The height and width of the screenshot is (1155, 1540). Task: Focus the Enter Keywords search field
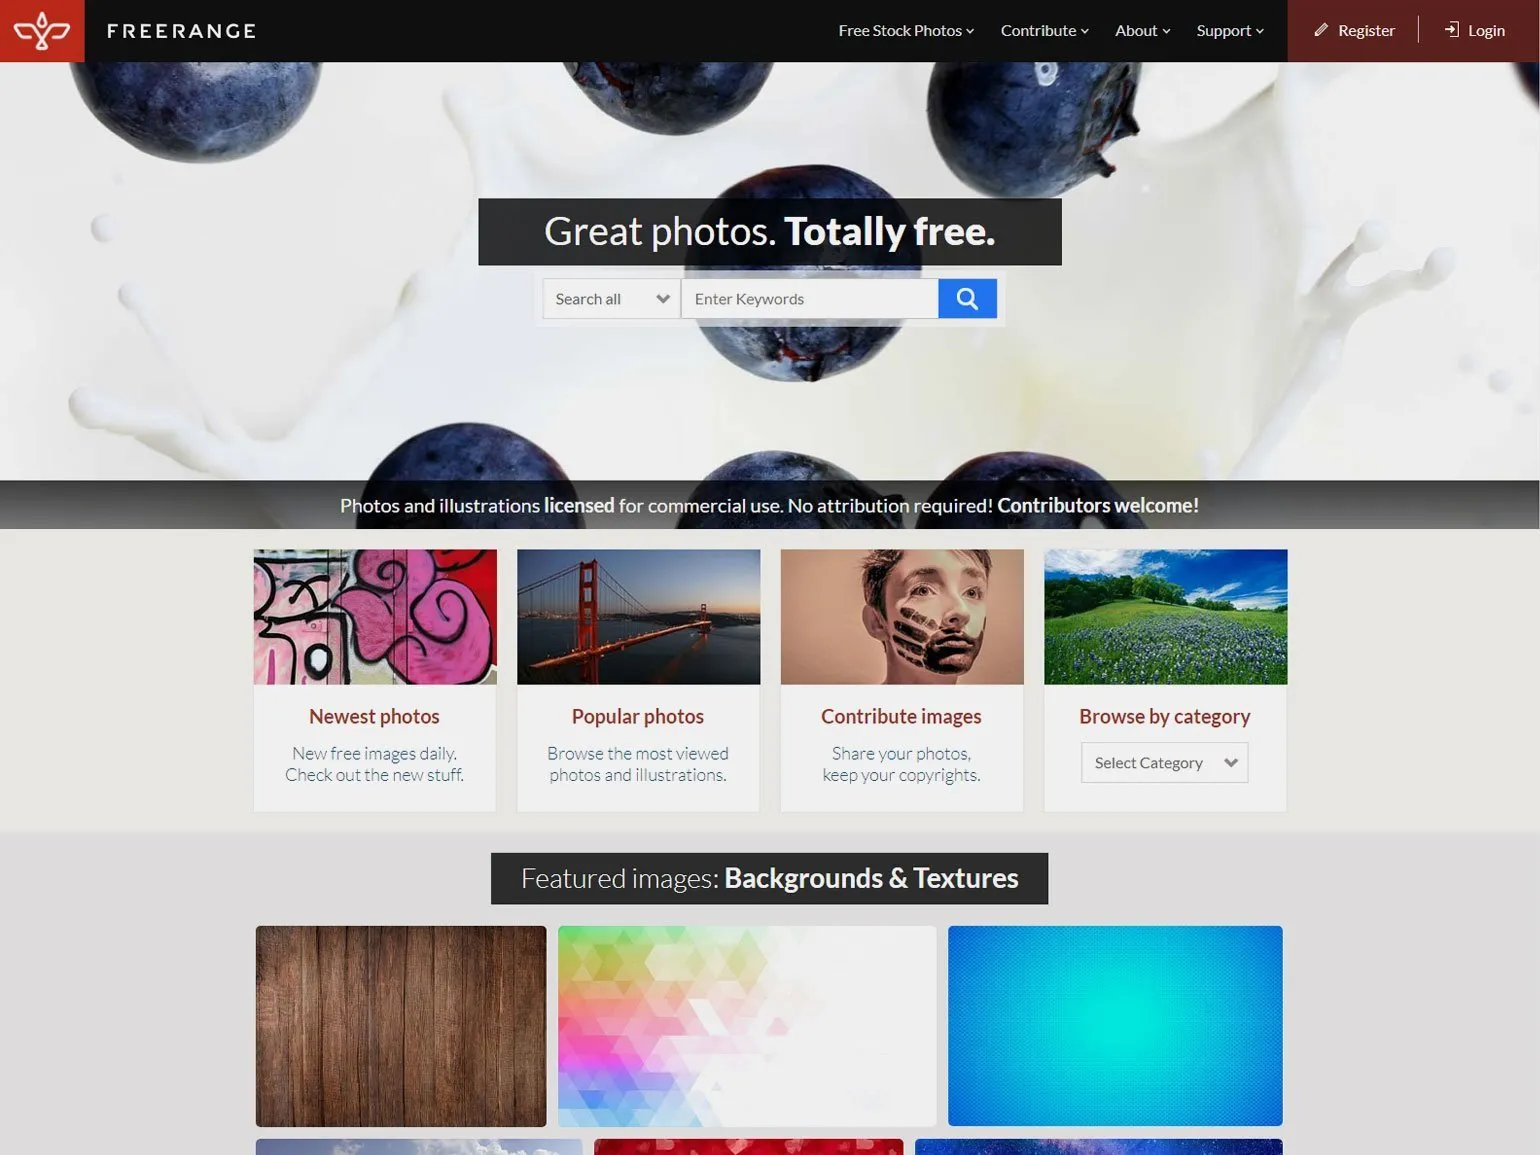(x=810, y=298)
